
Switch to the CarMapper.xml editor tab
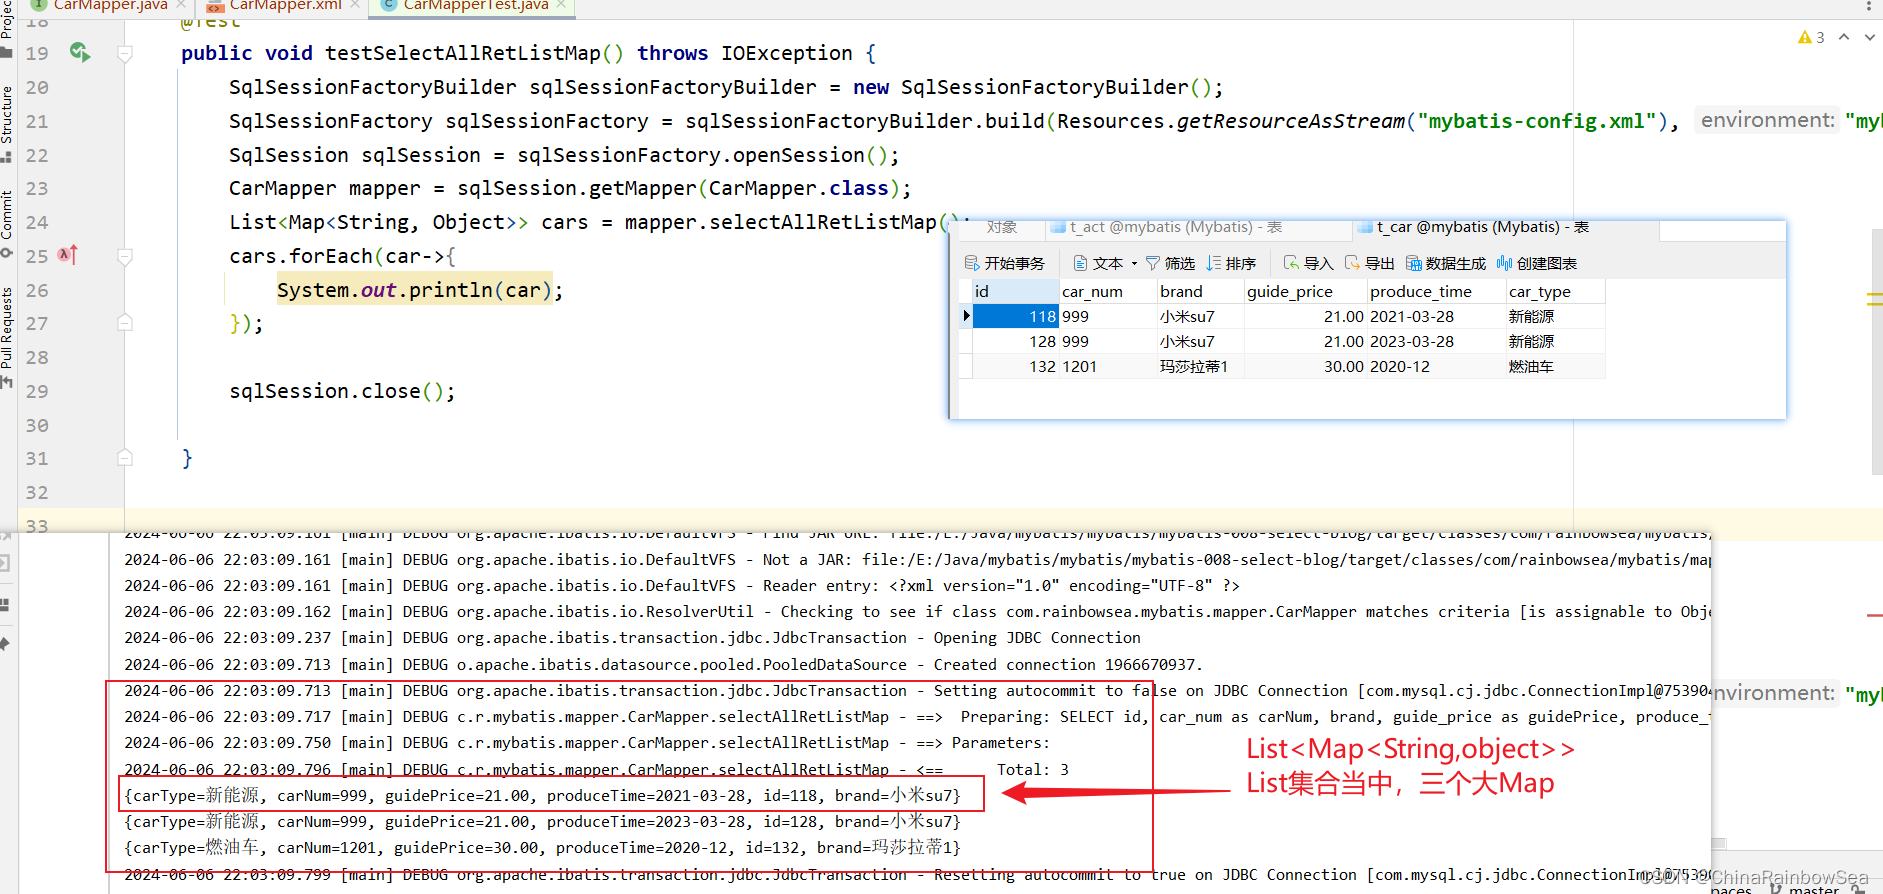285,6
